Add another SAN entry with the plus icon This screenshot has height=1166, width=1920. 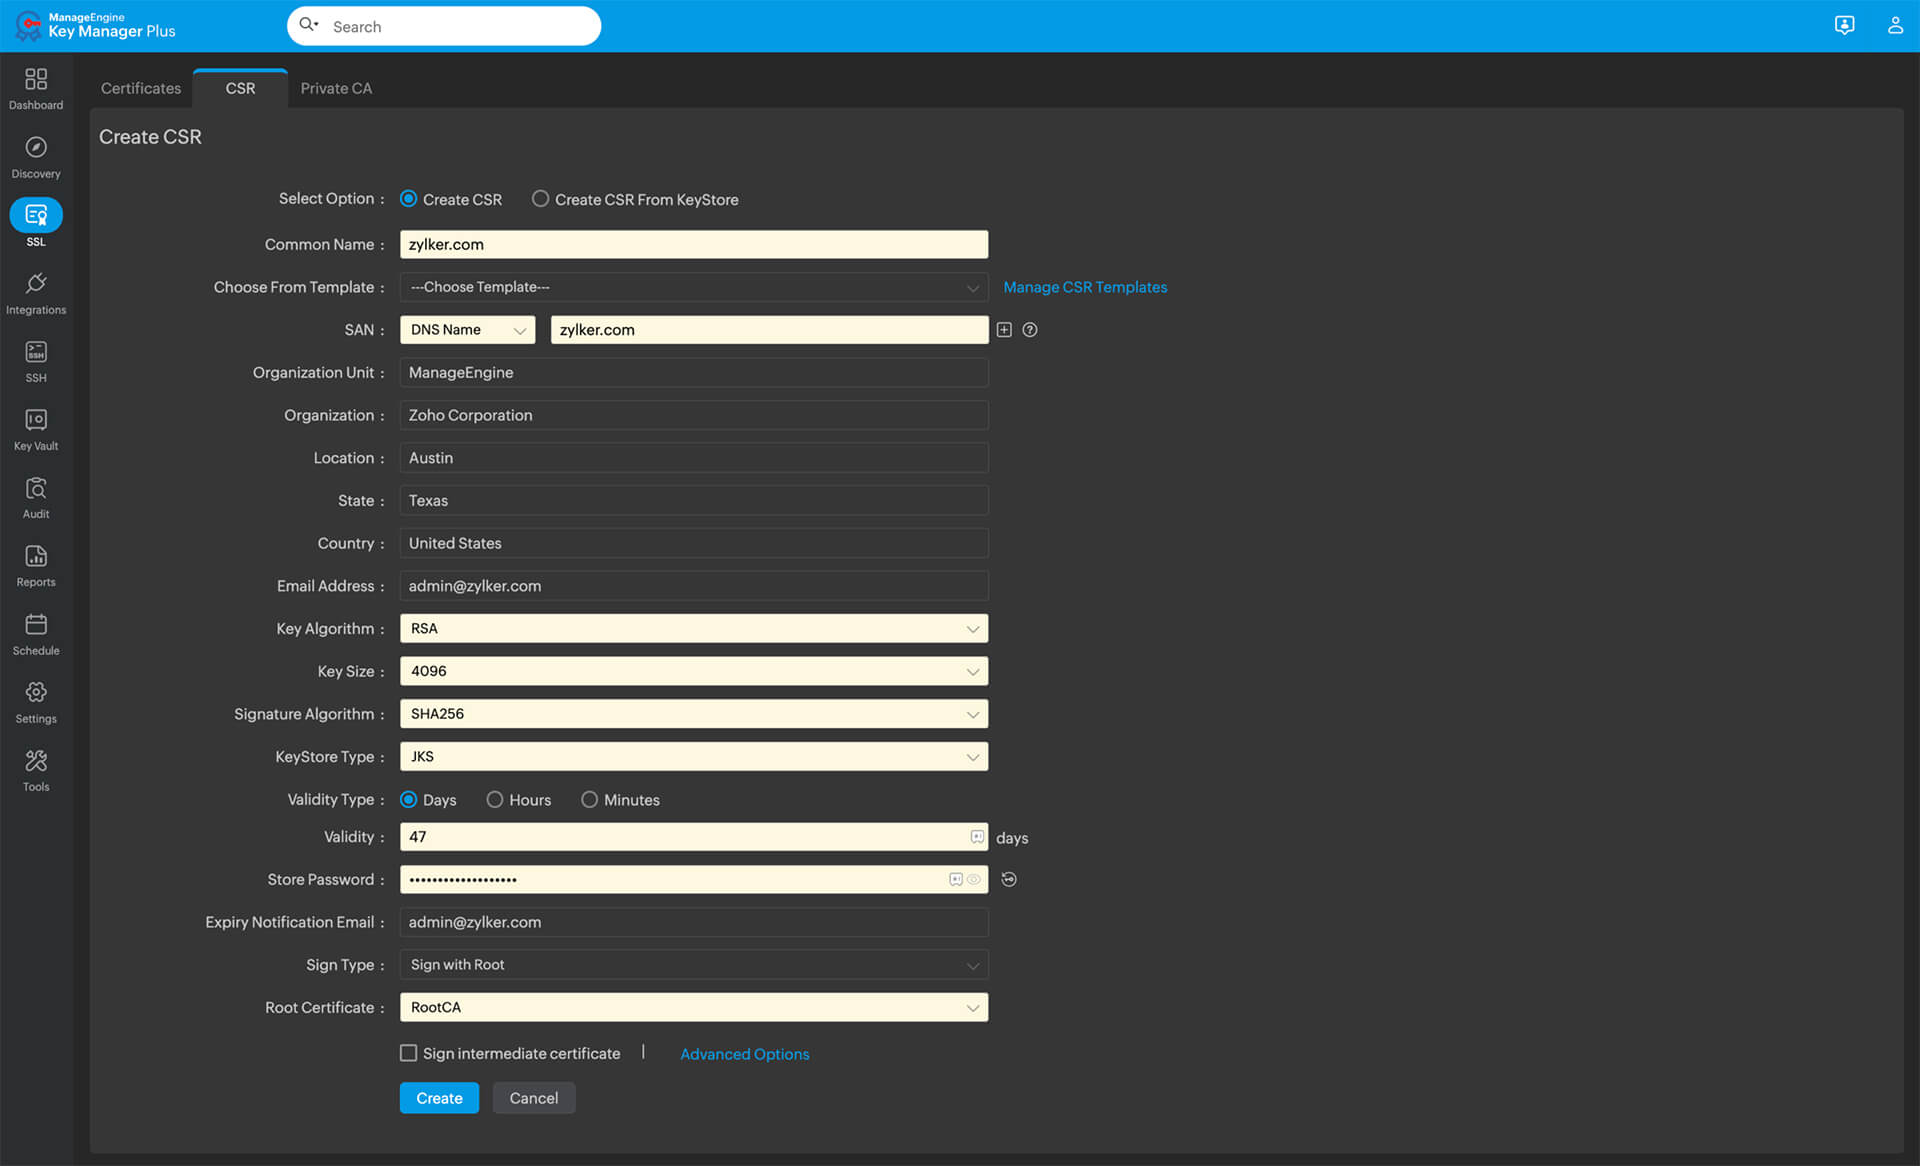click(1004, 329)
